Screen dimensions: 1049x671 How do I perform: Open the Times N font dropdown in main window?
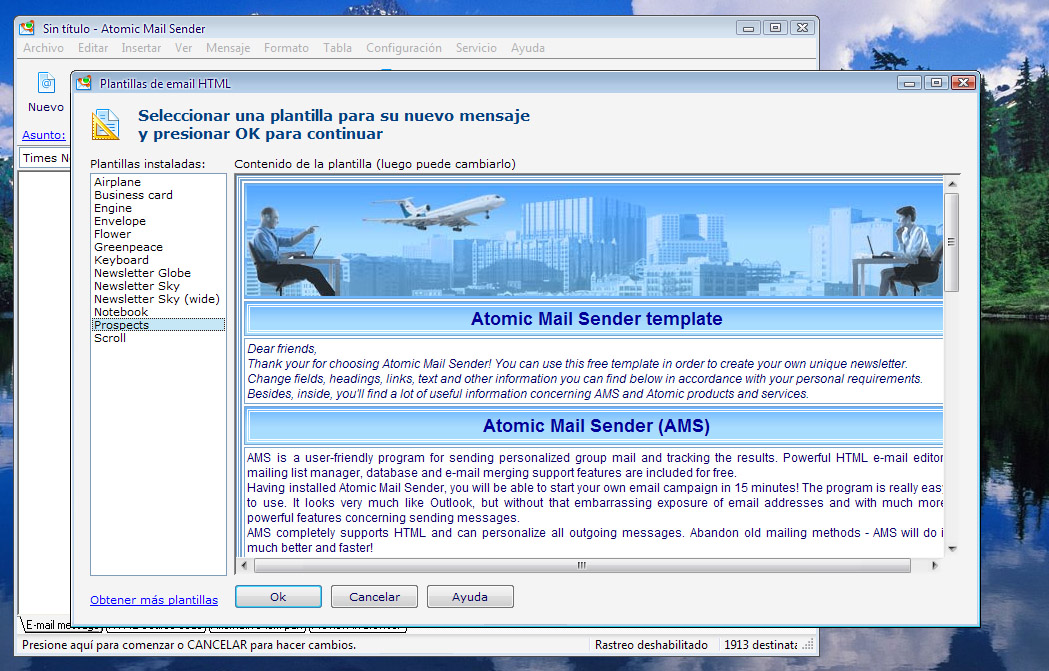(x=45, y=158)
